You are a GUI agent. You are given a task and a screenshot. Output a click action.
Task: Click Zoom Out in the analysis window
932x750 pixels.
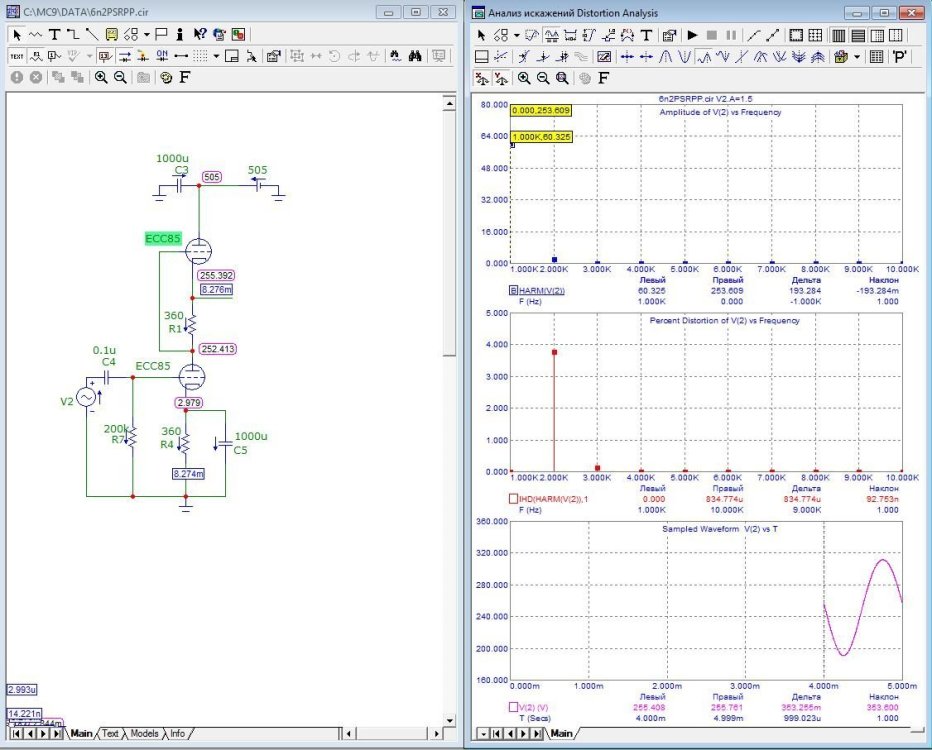click(x=543, y=77)
